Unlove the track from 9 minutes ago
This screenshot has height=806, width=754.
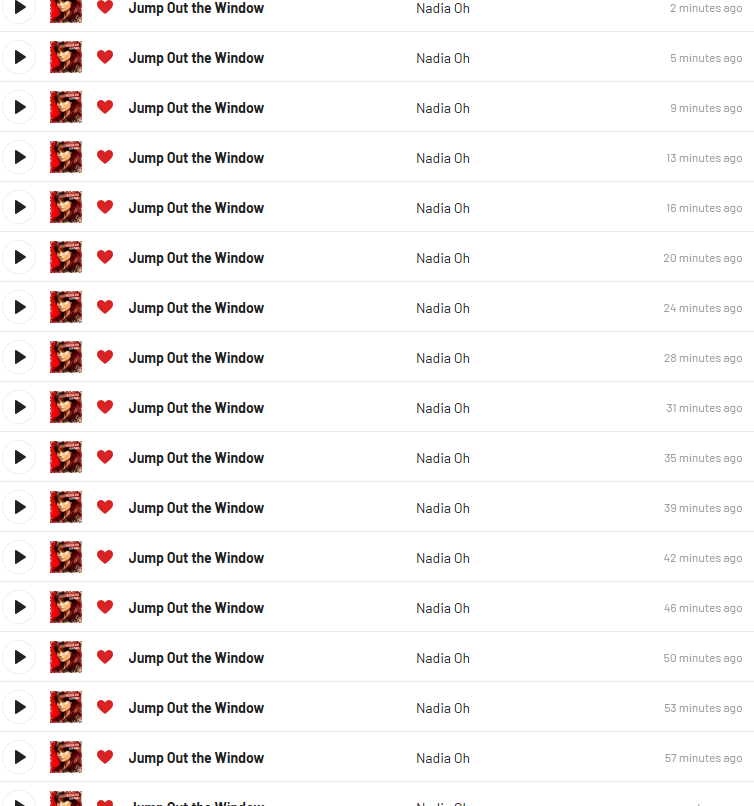coord(105,107)
